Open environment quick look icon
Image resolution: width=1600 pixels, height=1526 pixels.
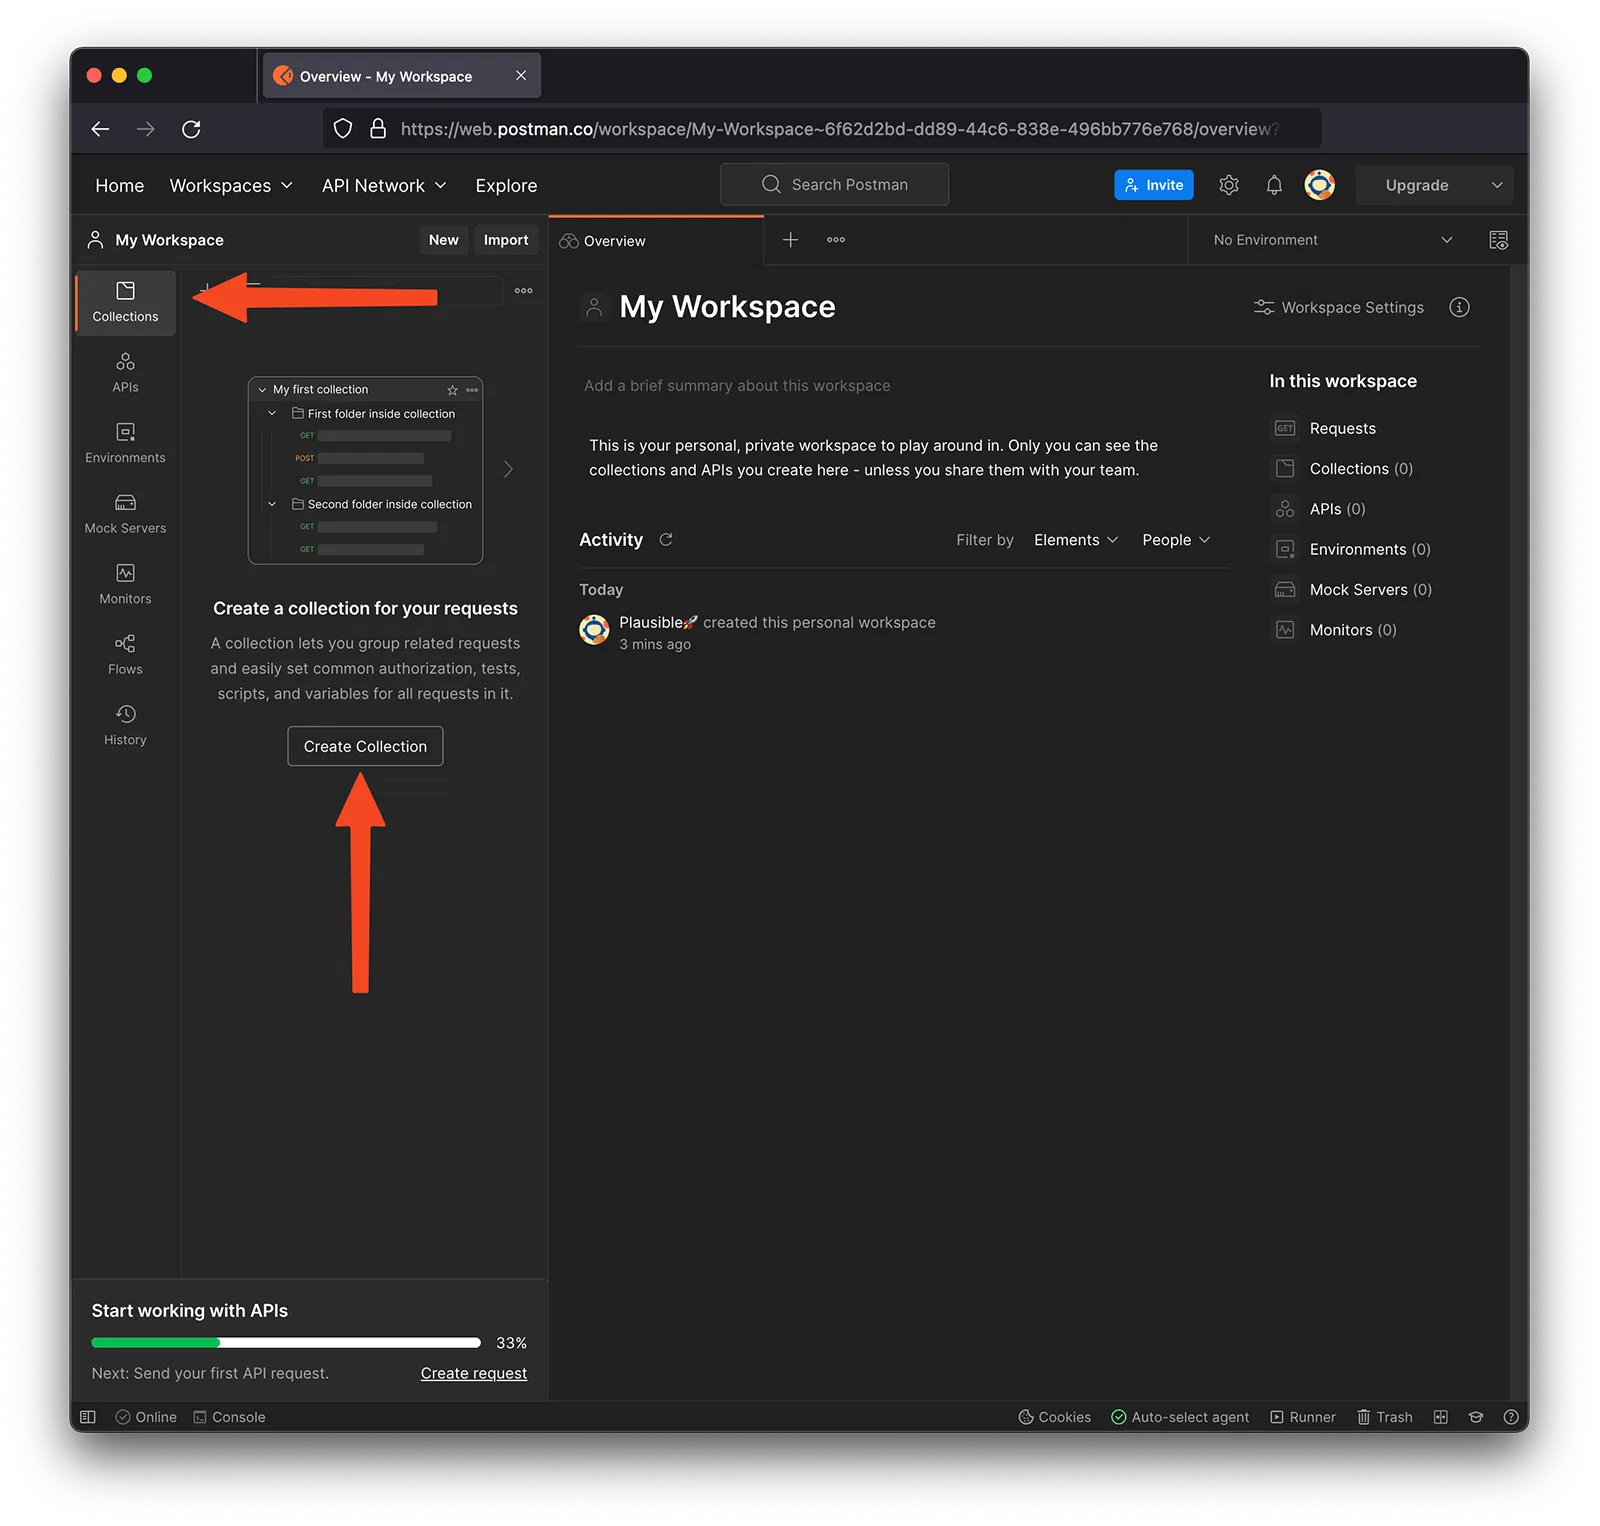1498,240
